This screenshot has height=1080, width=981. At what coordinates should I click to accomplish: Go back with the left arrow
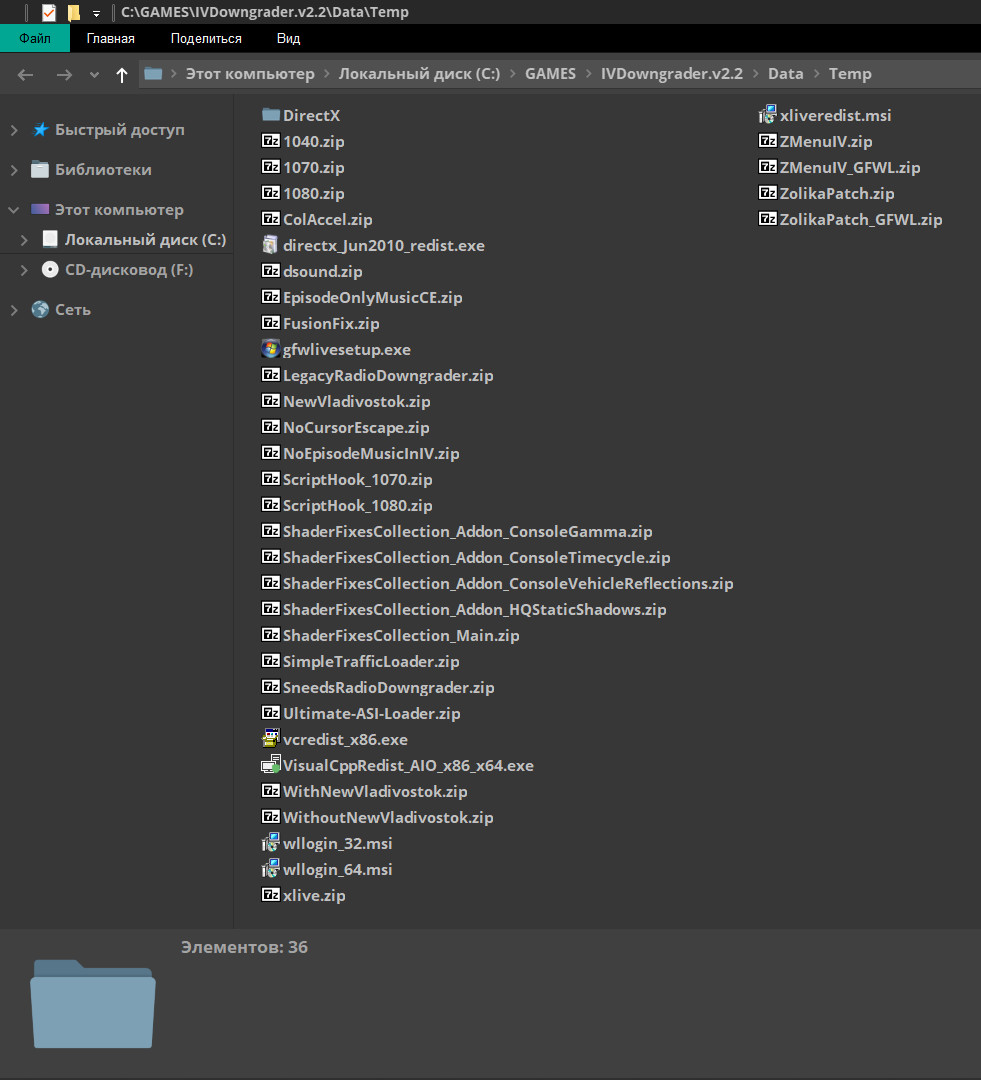tap(25, 74)
